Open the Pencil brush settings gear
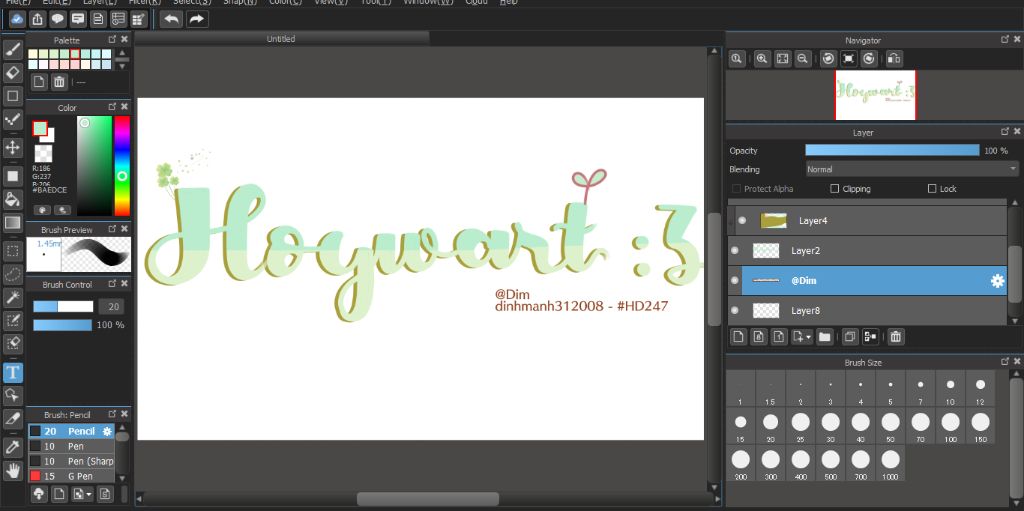The height and width of the screenshot is (511, 1024). [x=107, y=431]
